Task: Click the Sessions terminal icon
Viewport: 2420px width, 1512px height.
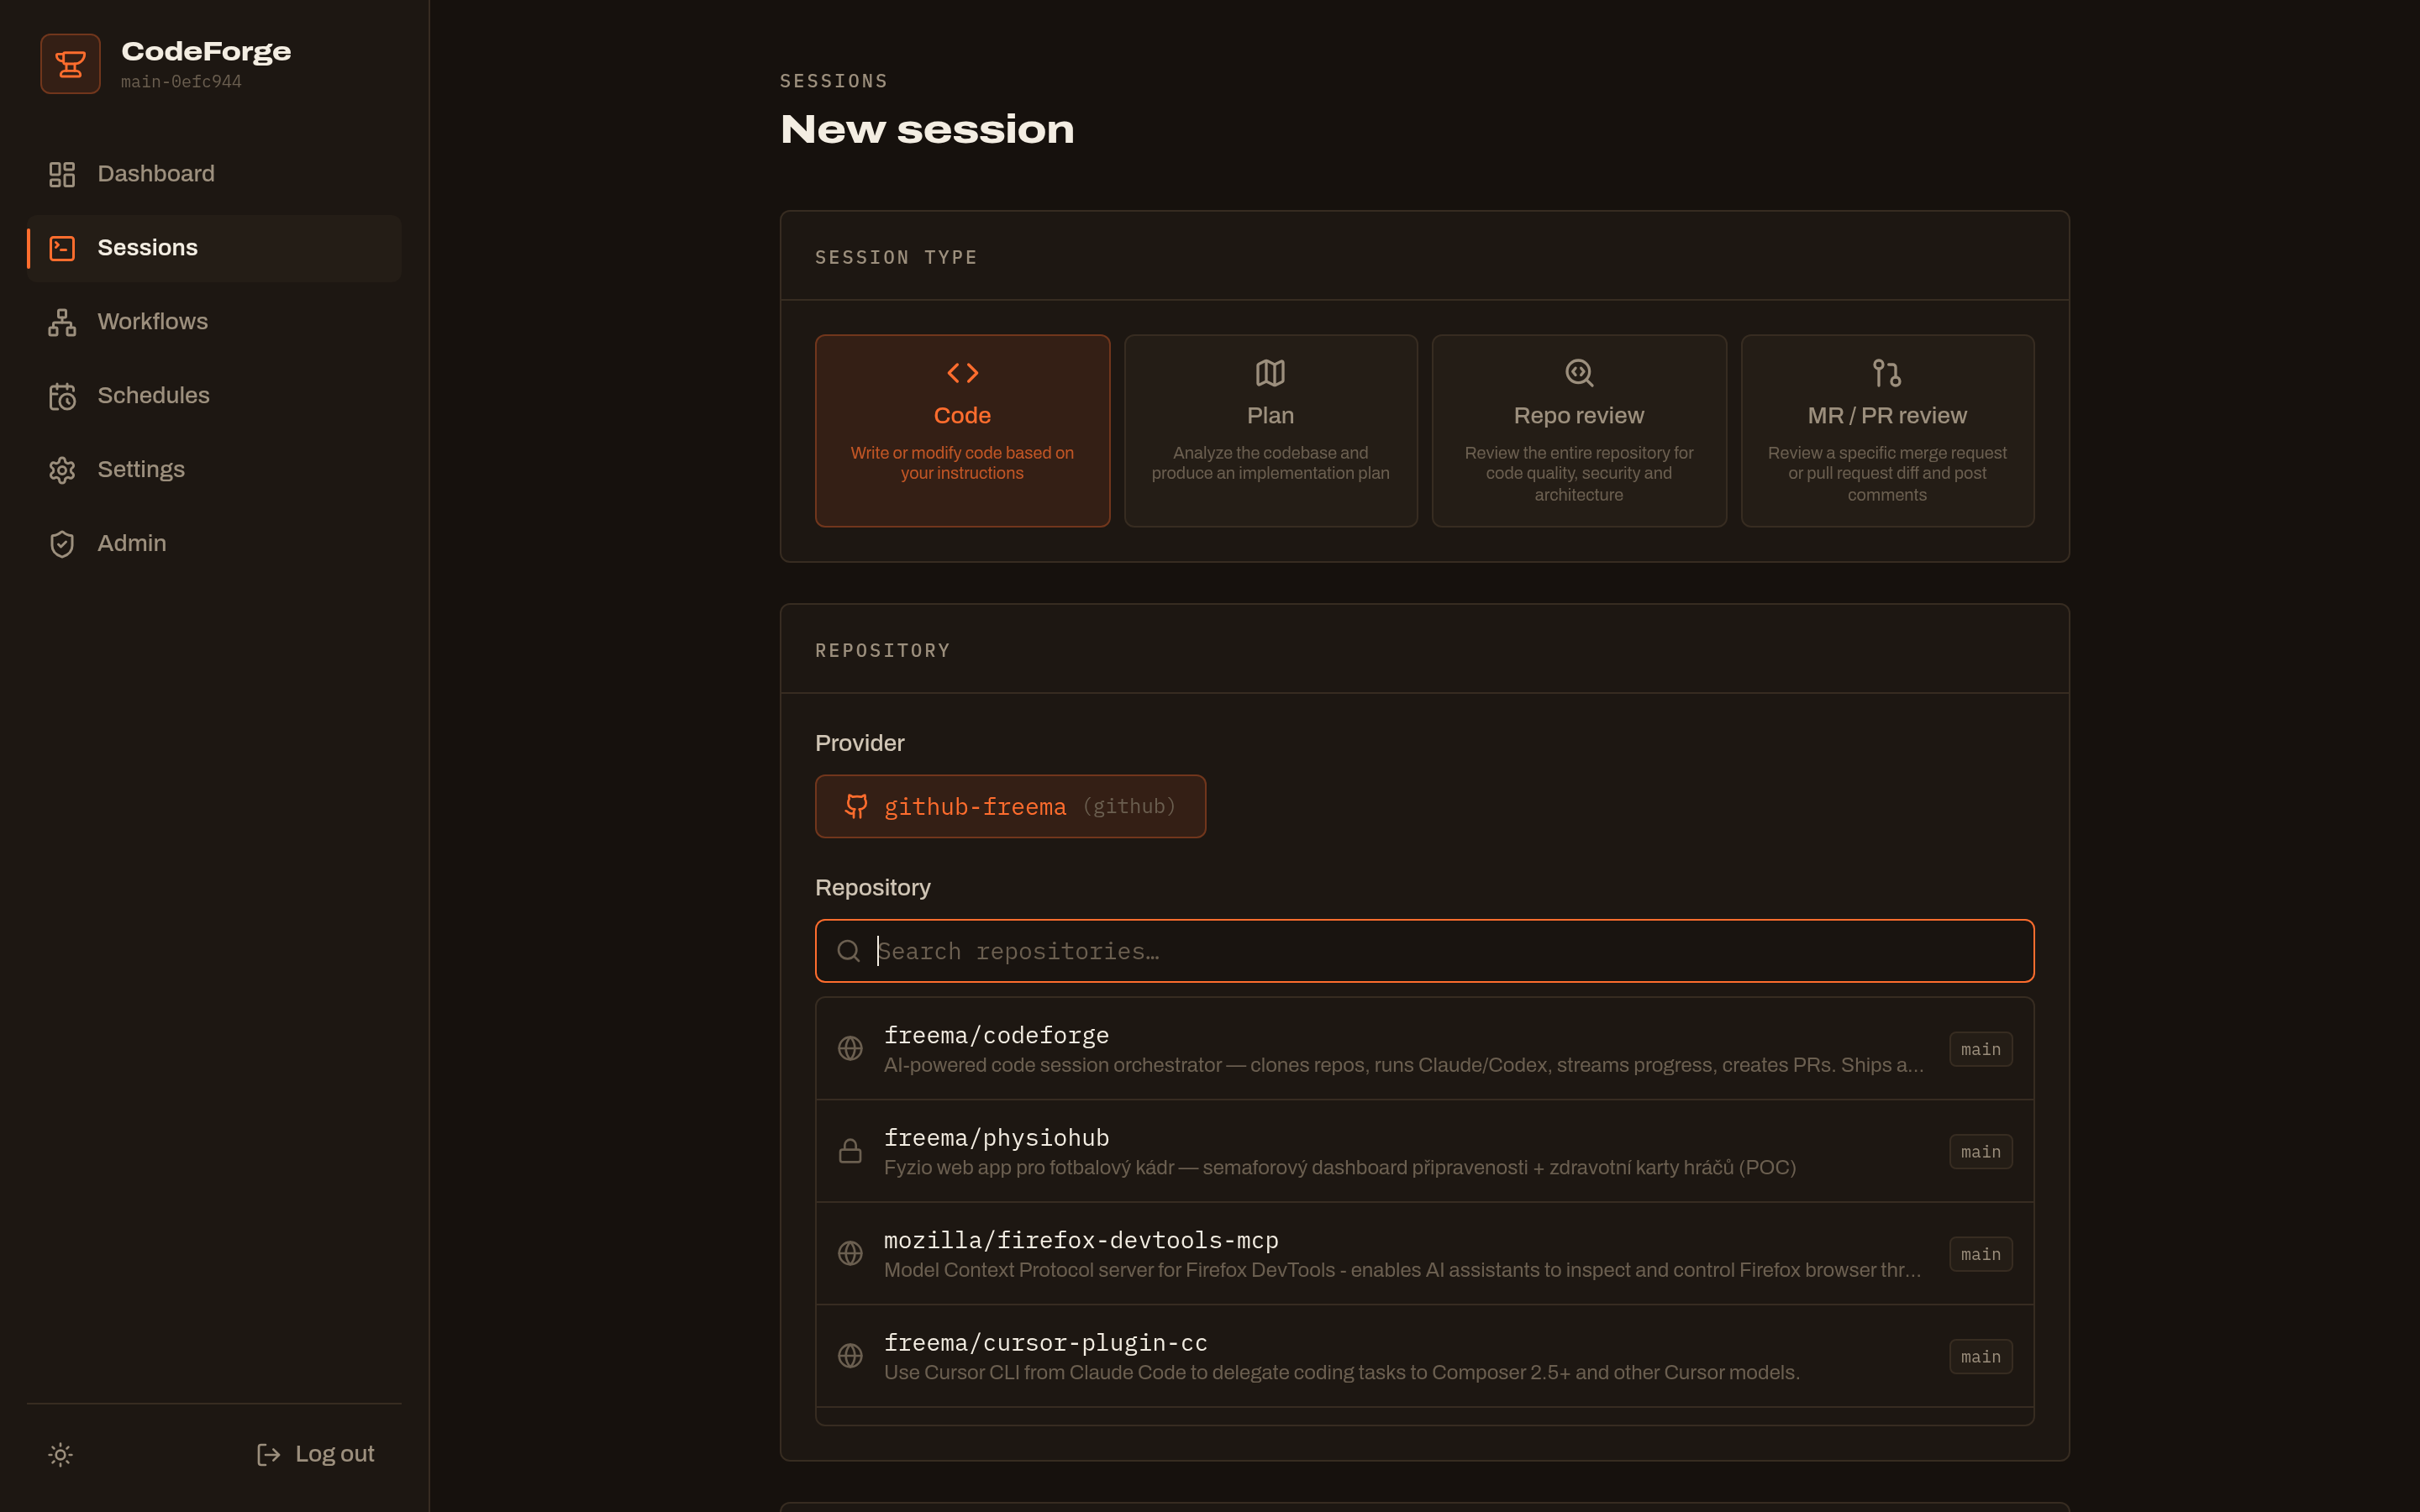Action: (x=62, y=249)
